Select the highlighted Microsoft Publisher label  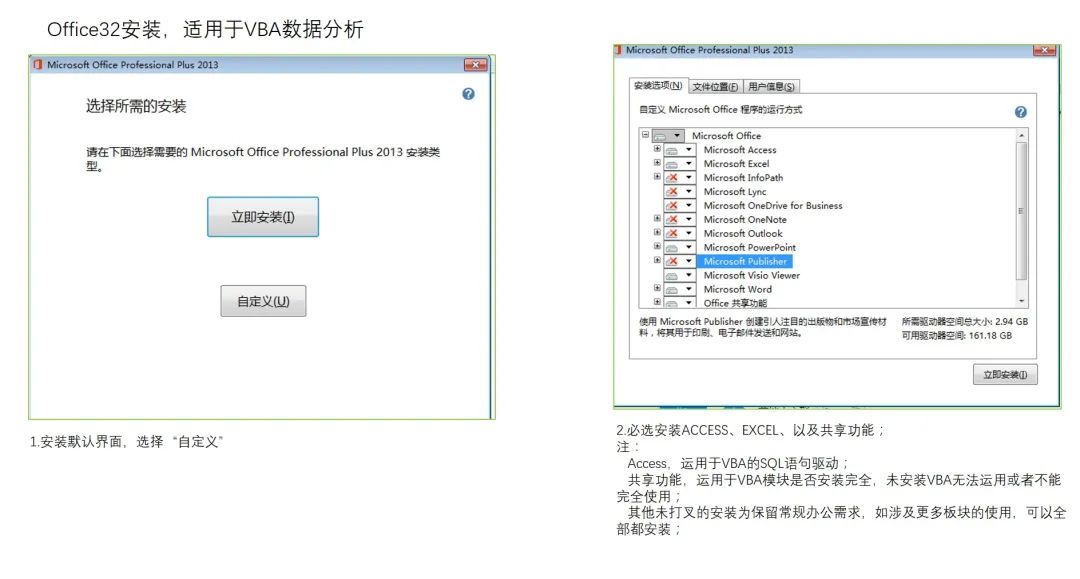[x=745, y=261]
